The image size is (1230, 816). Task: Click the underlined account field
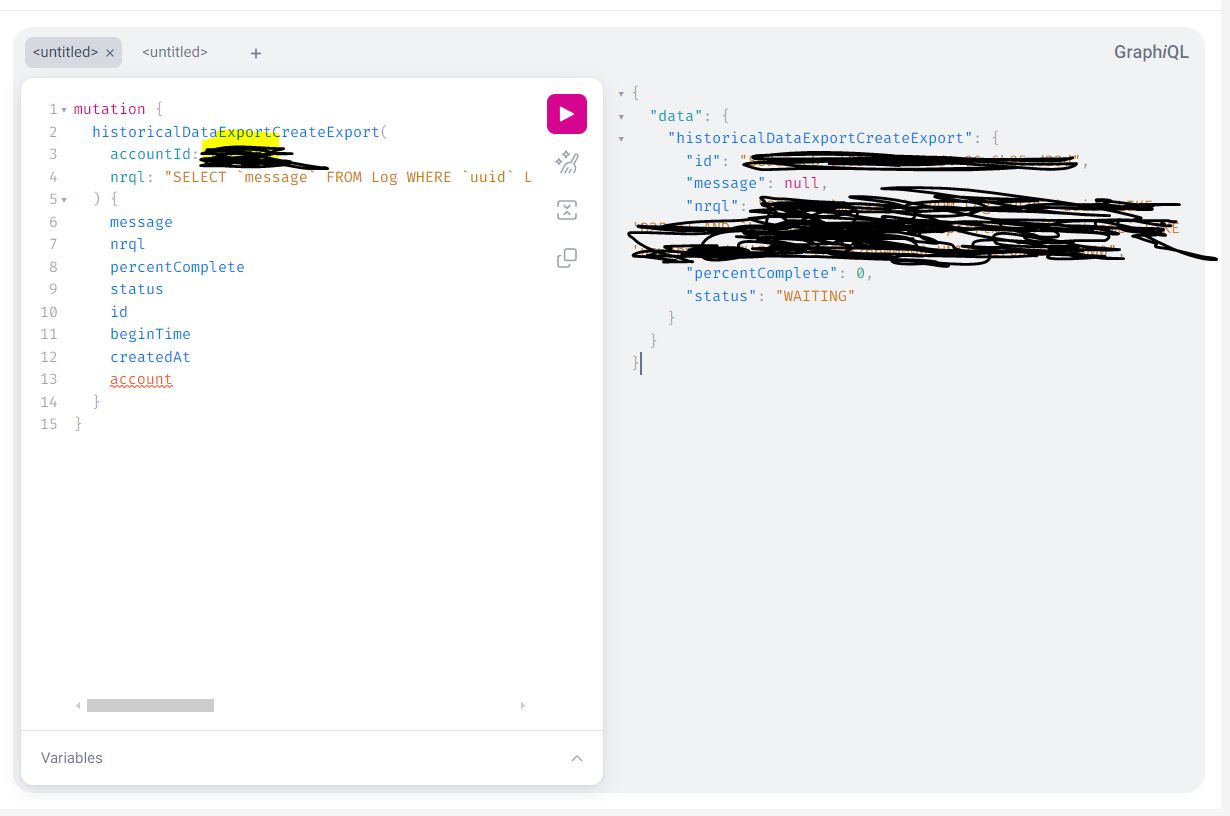pos(141,380)
